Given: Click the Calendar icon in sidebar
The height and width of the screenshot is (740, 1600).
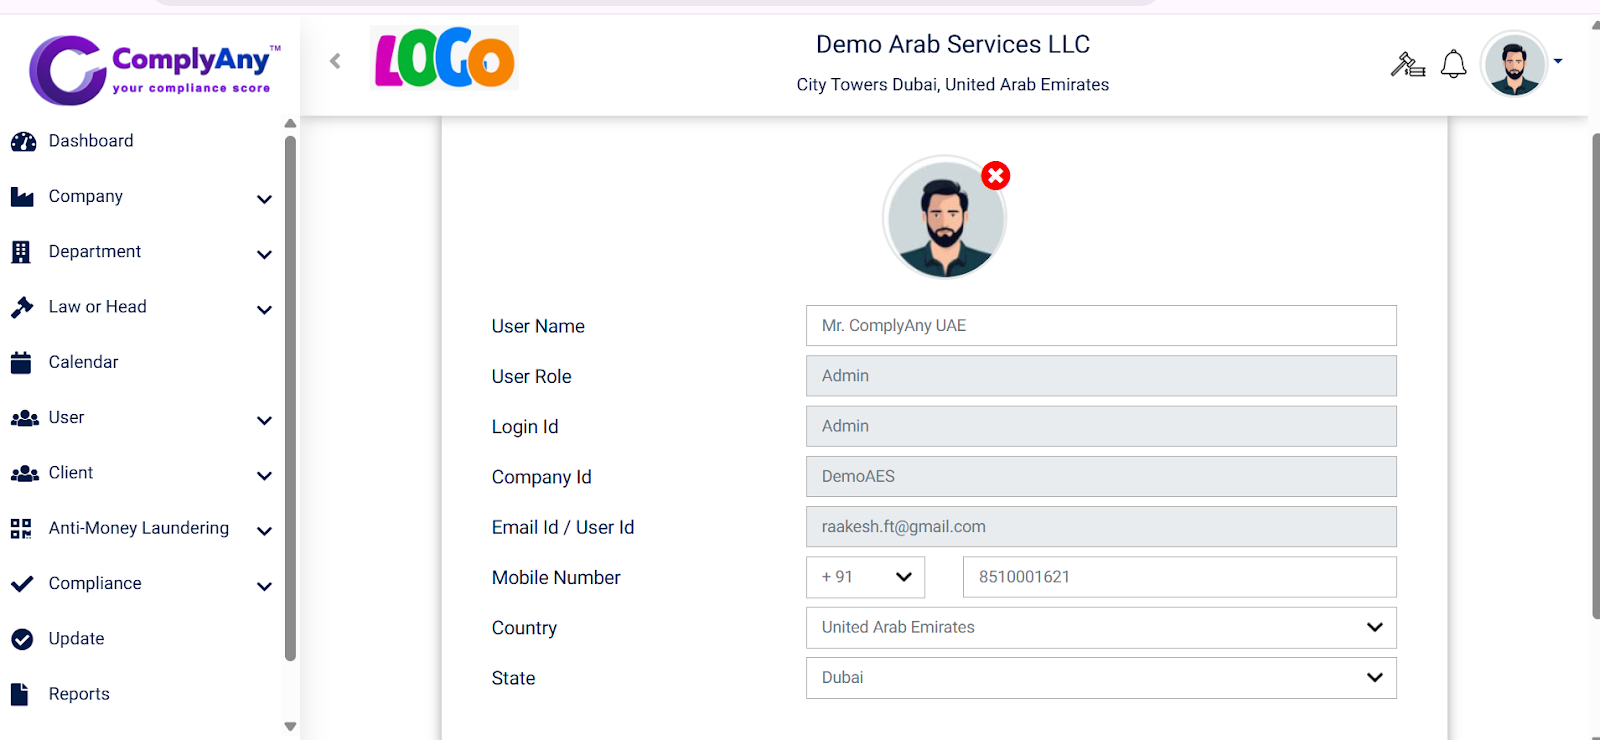Looking at the screenshot, I should click(x=21, y=363).
